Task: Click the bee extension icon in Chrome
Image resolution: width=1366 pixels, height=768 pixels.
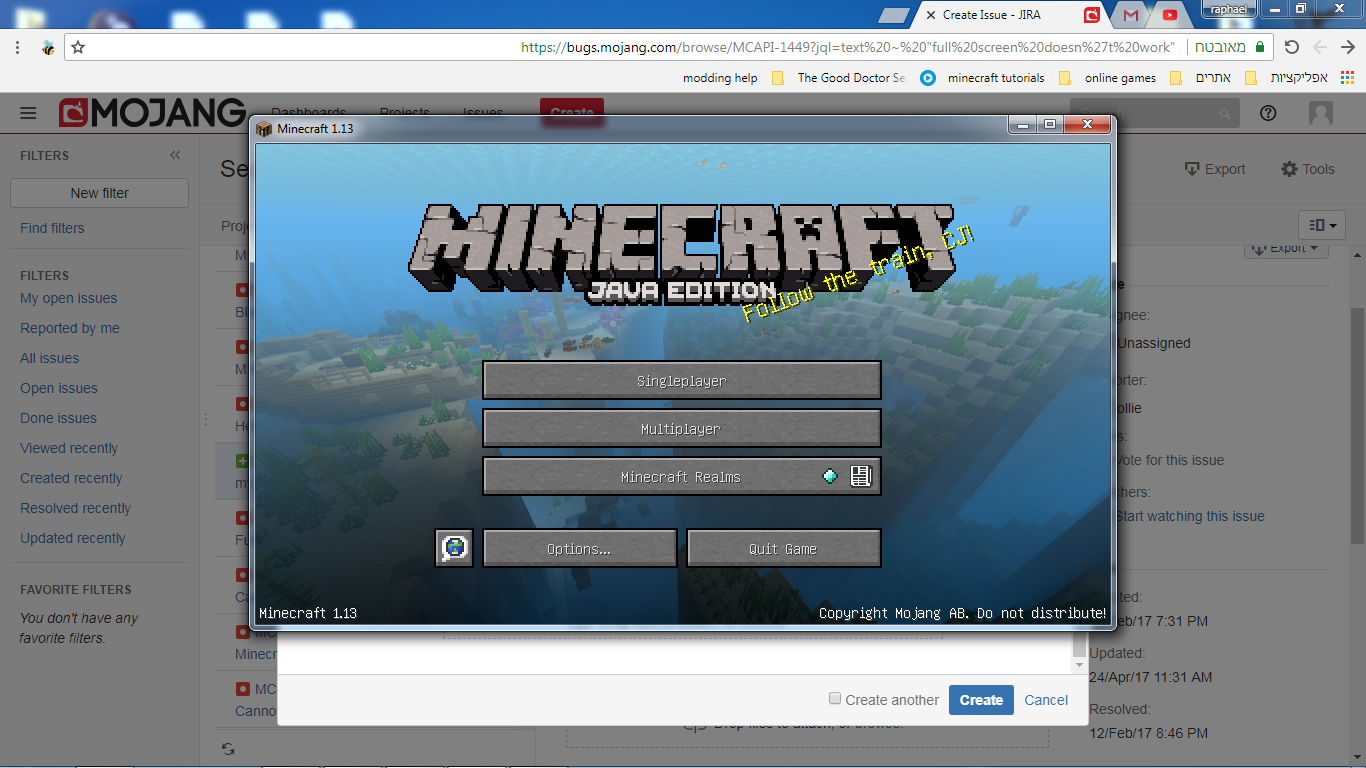Action: click(x=47, y=47)
